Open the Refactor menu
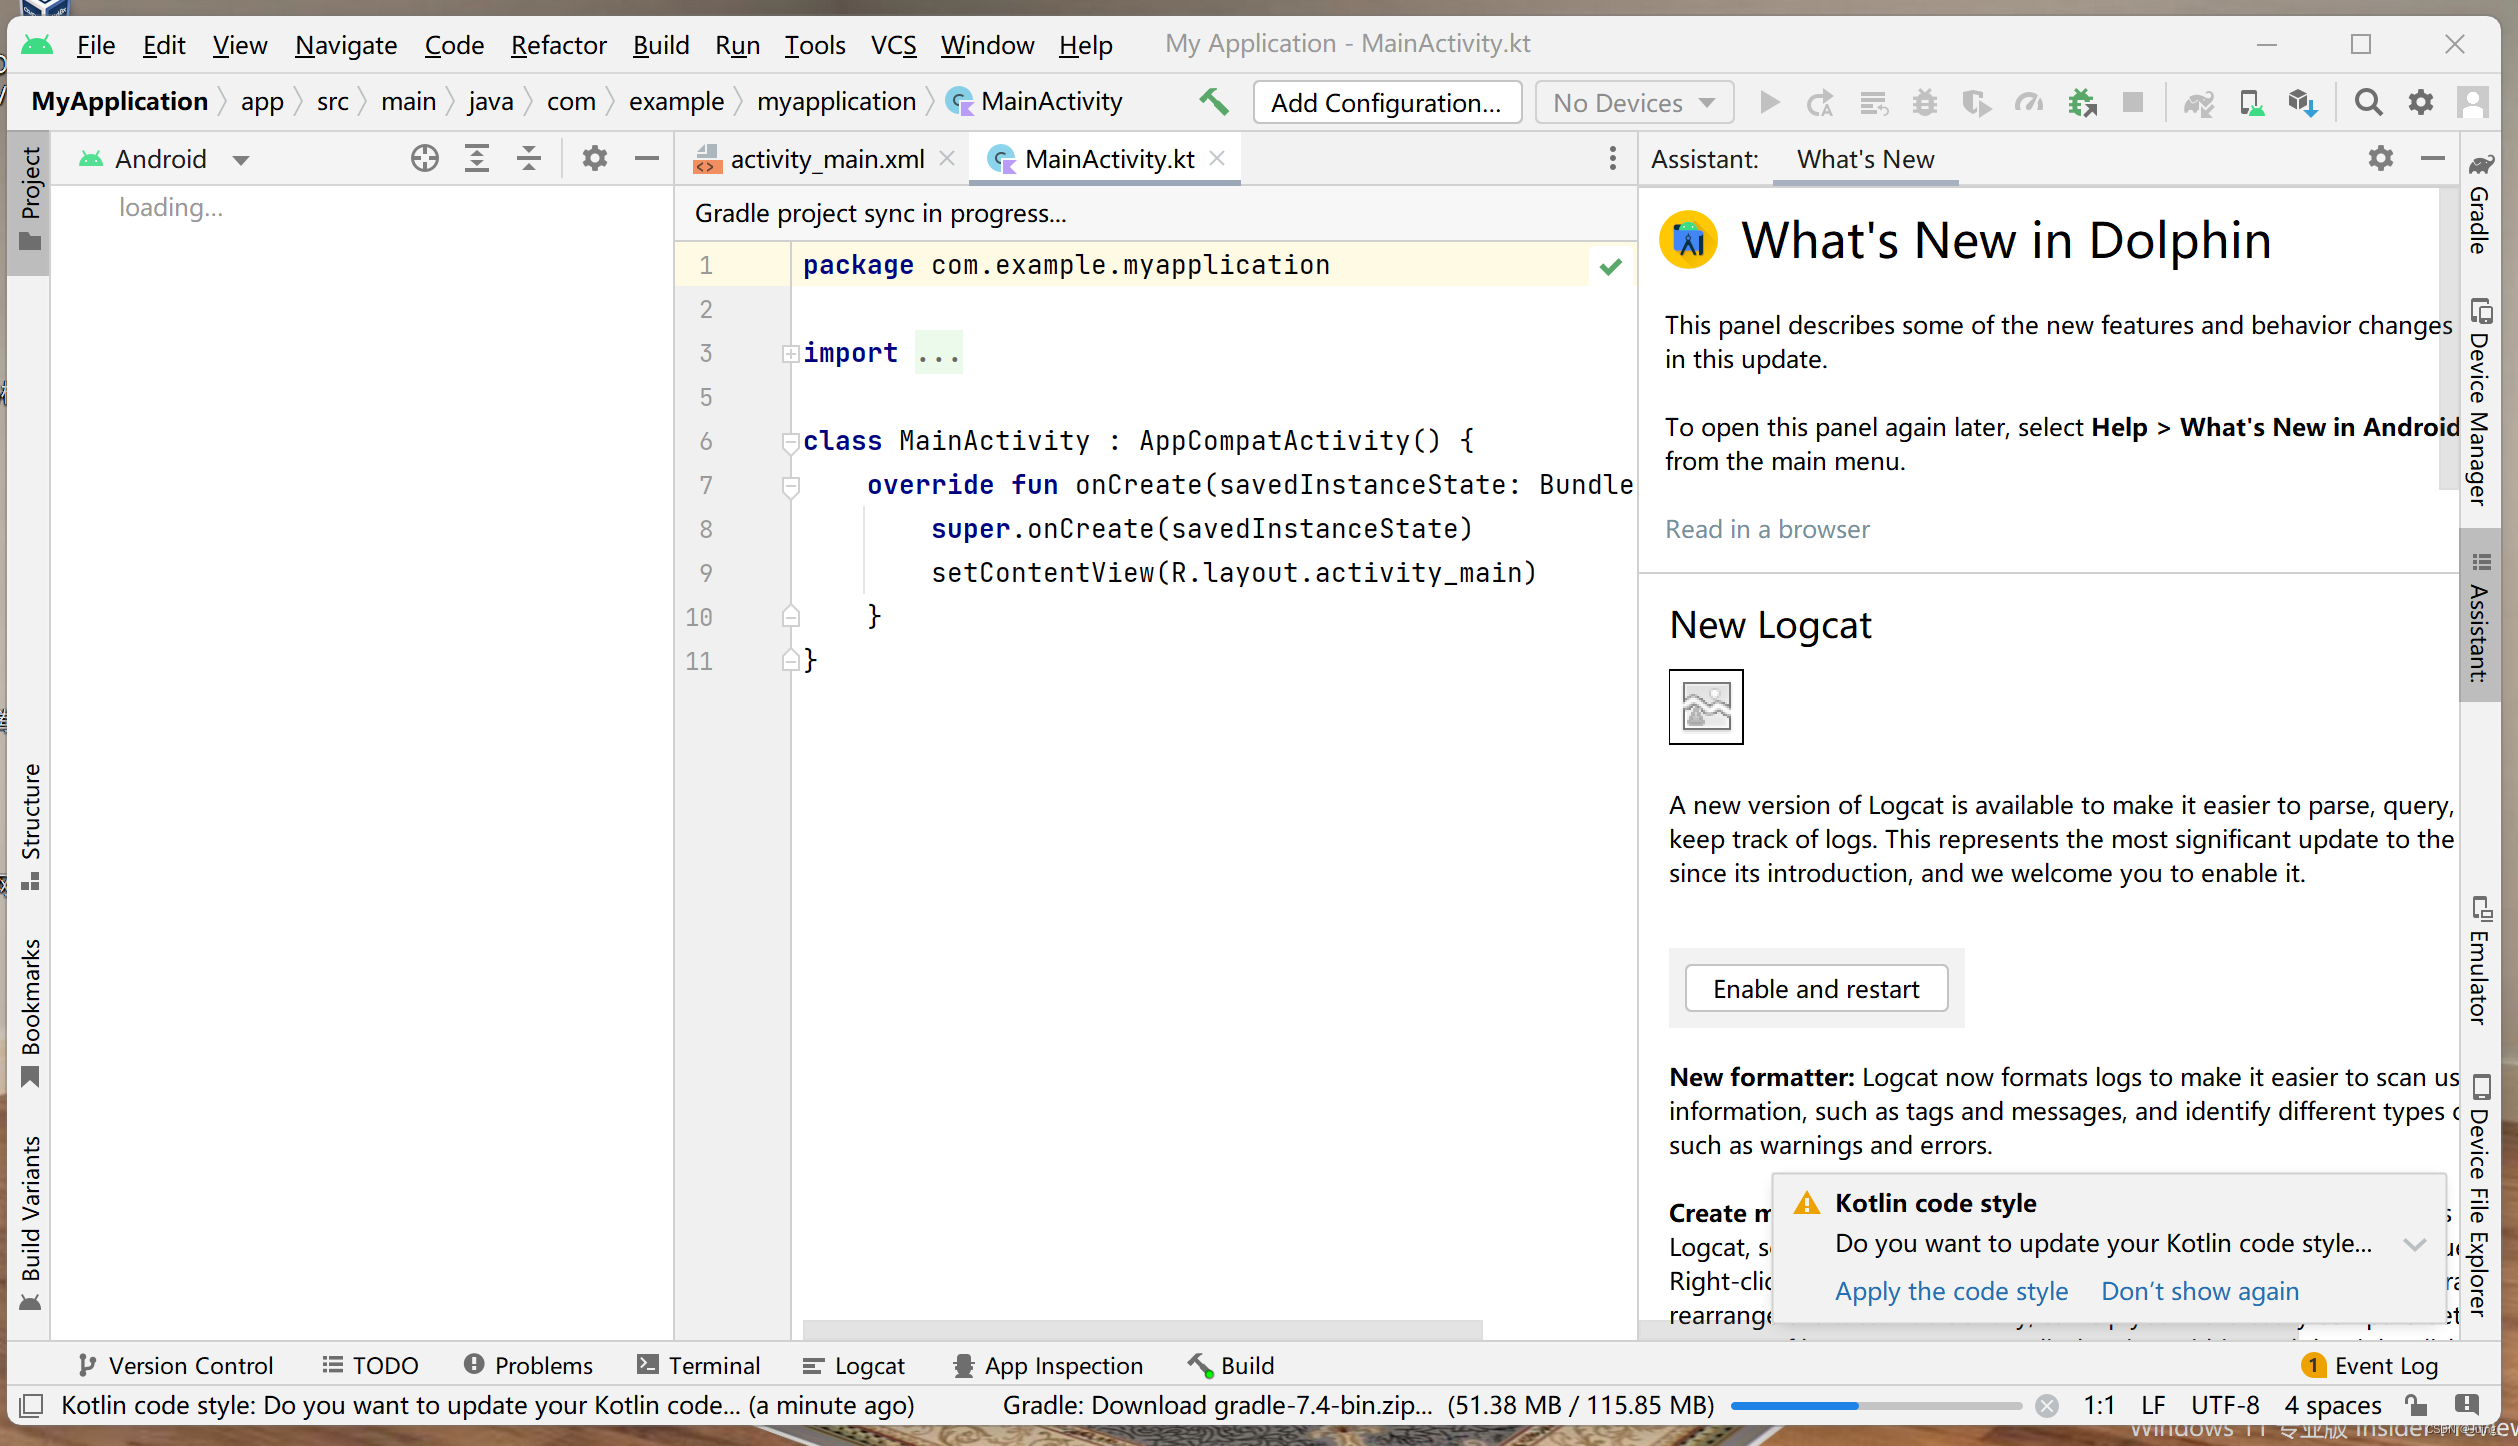Viewport: 2518px width, 1446px height. tap(558, 45)
